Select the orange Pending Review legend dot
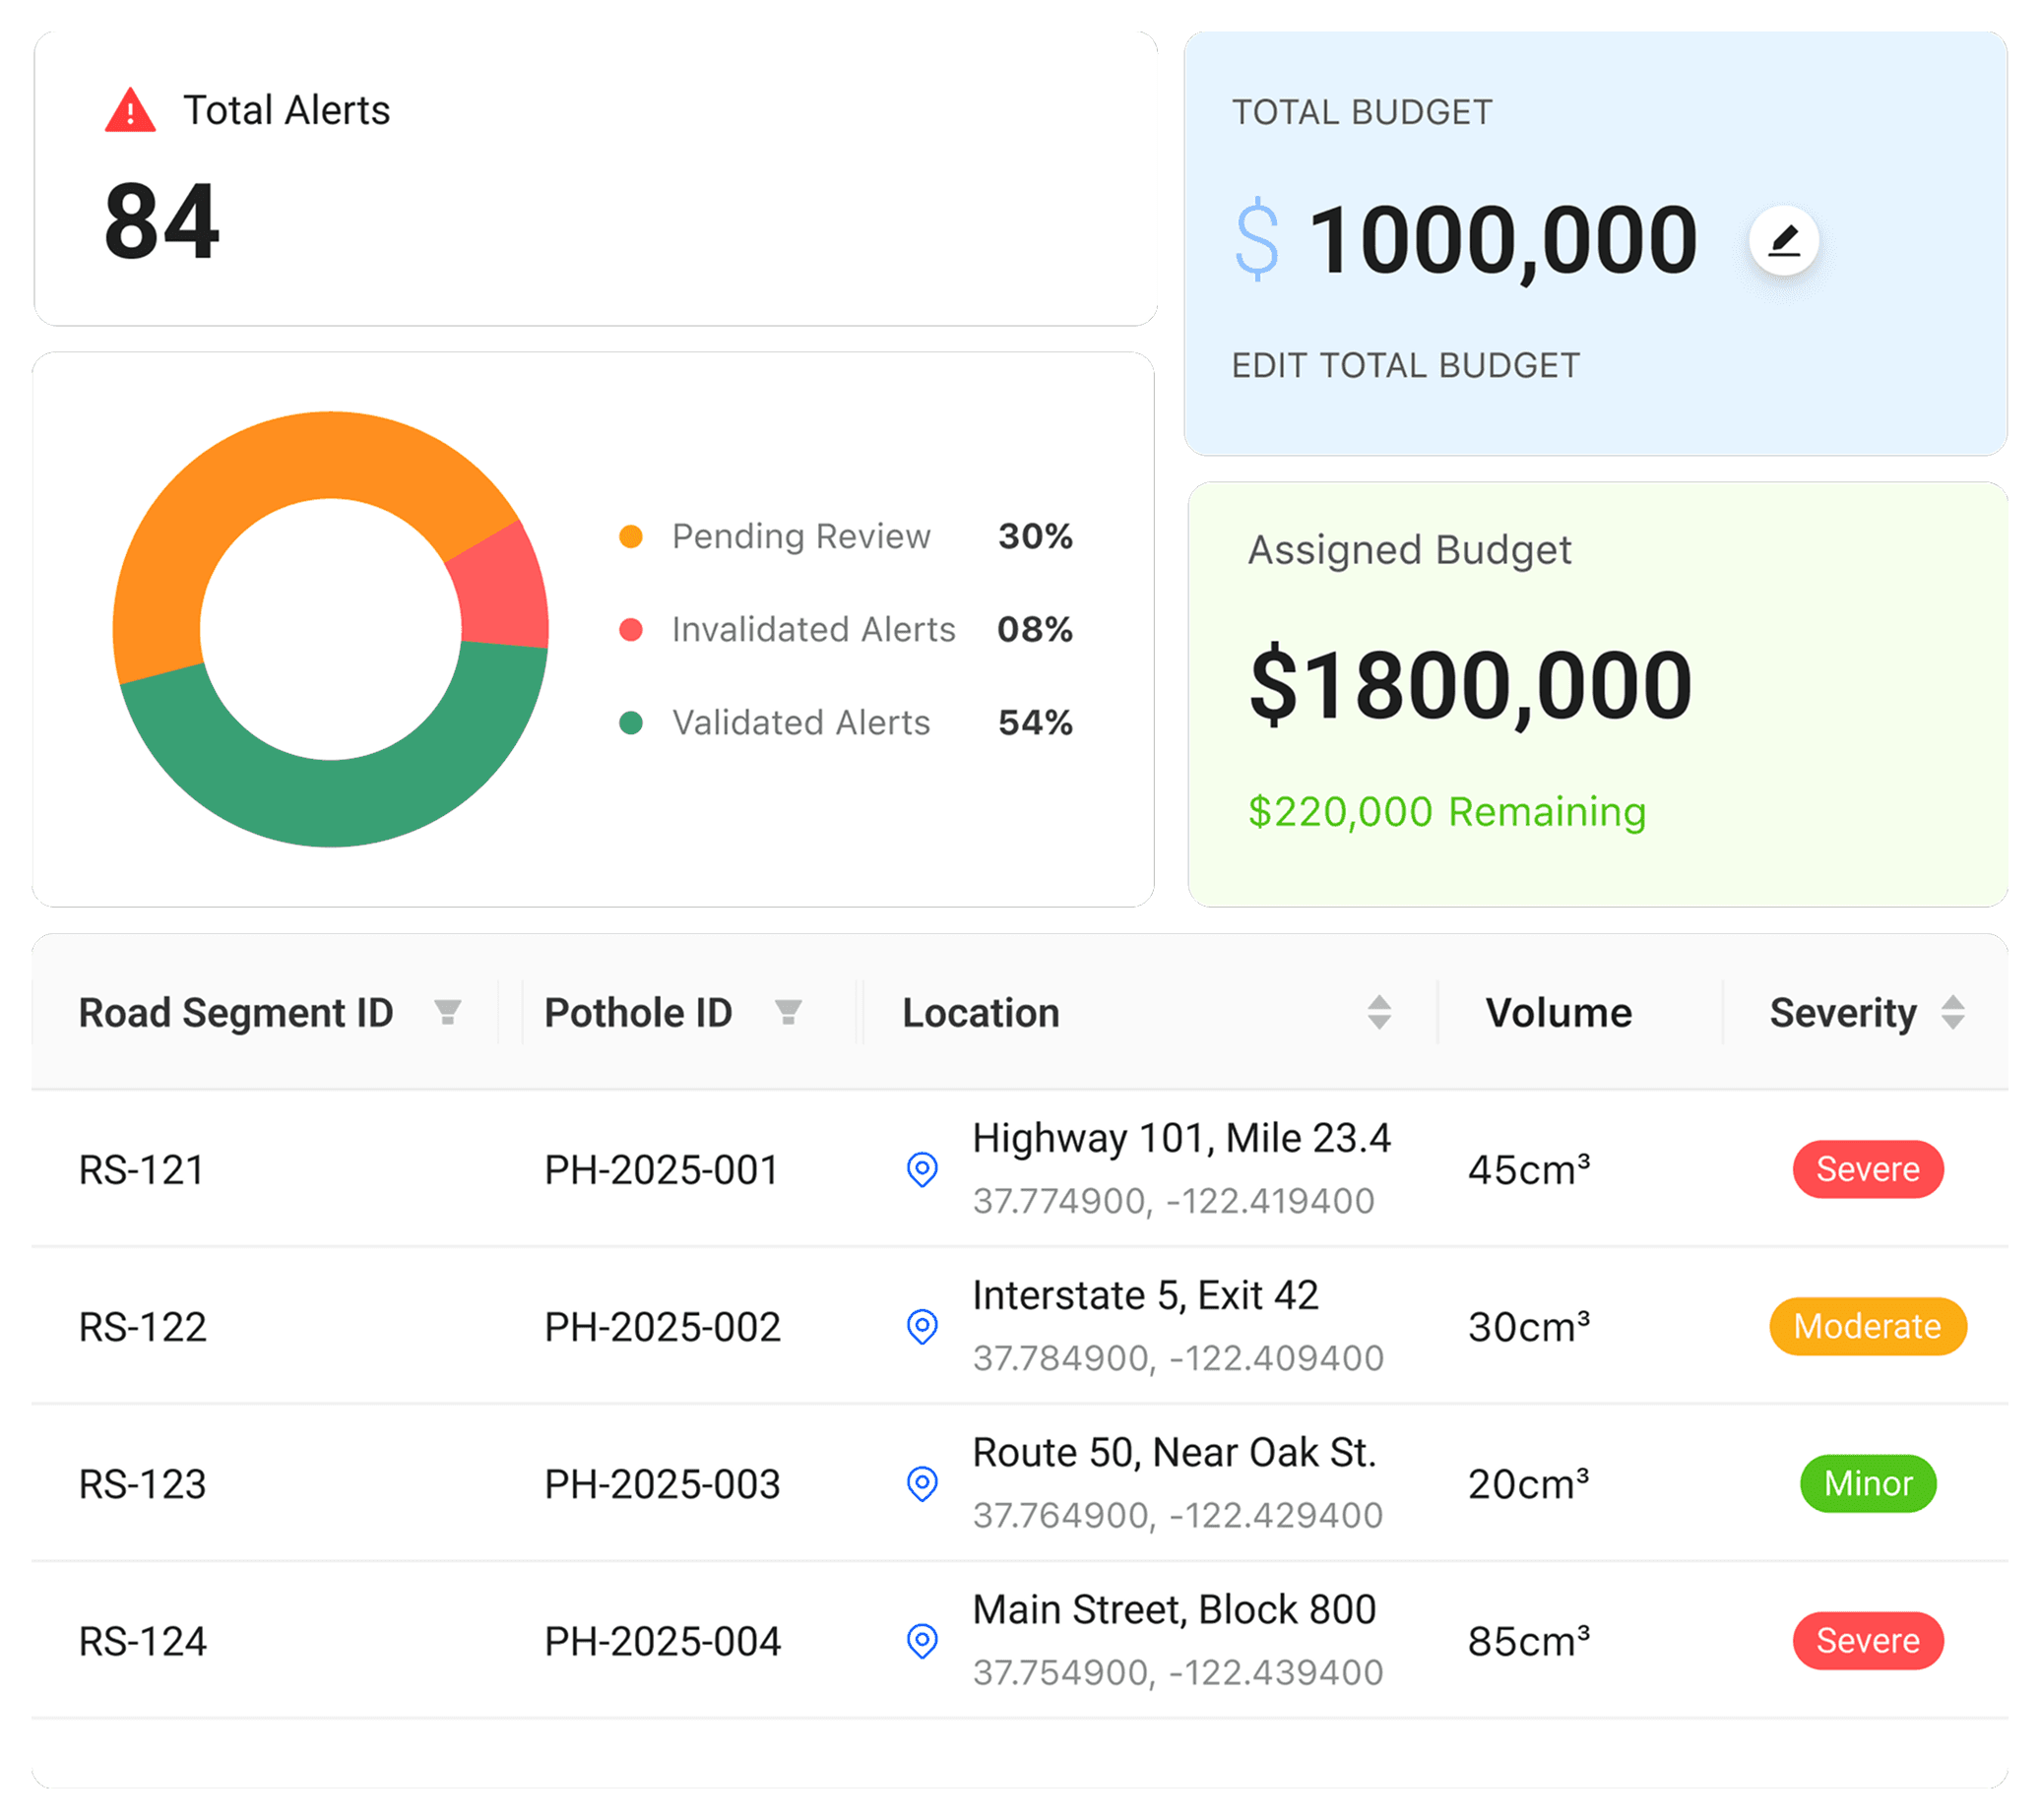This screenshot has width=2040, height=1820. coord(630,537)
